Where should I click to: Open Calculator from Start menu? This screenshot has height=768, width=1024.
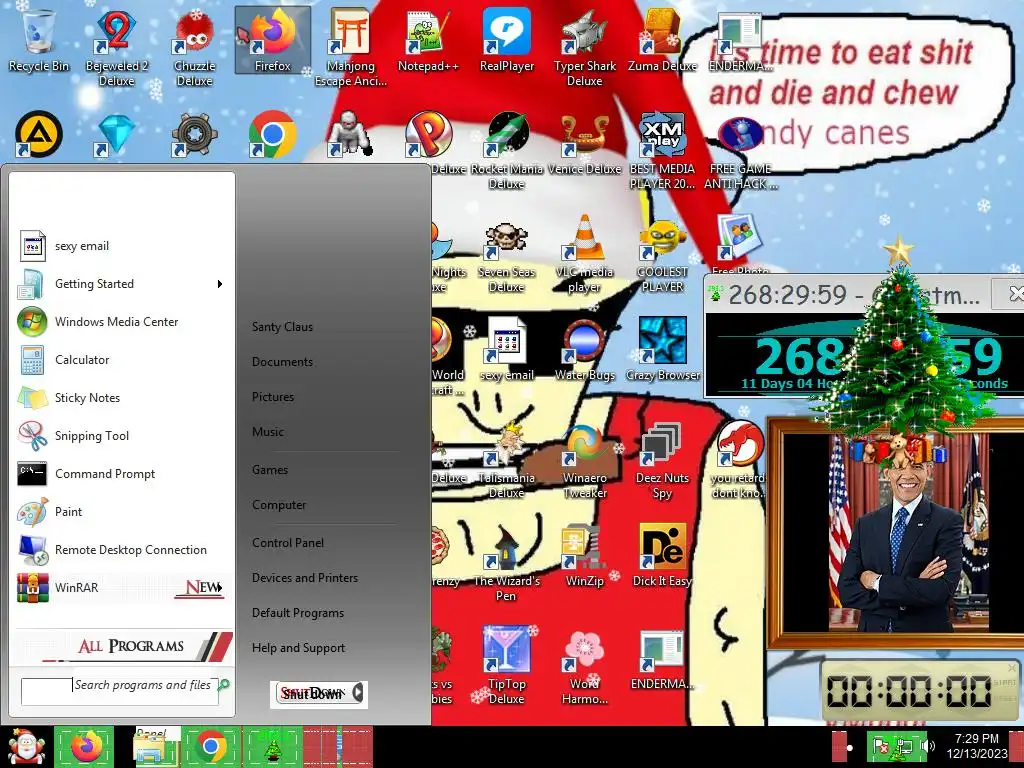click(121, 360)
